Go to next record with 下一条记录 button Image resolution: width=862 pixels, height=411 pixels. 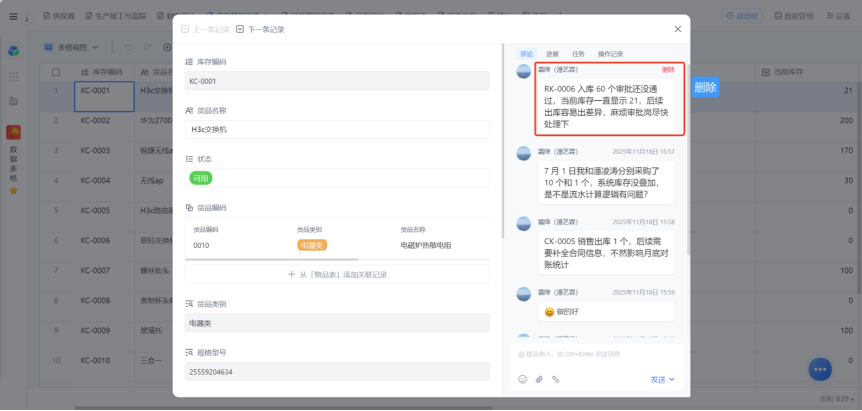(x=260, y=29)
